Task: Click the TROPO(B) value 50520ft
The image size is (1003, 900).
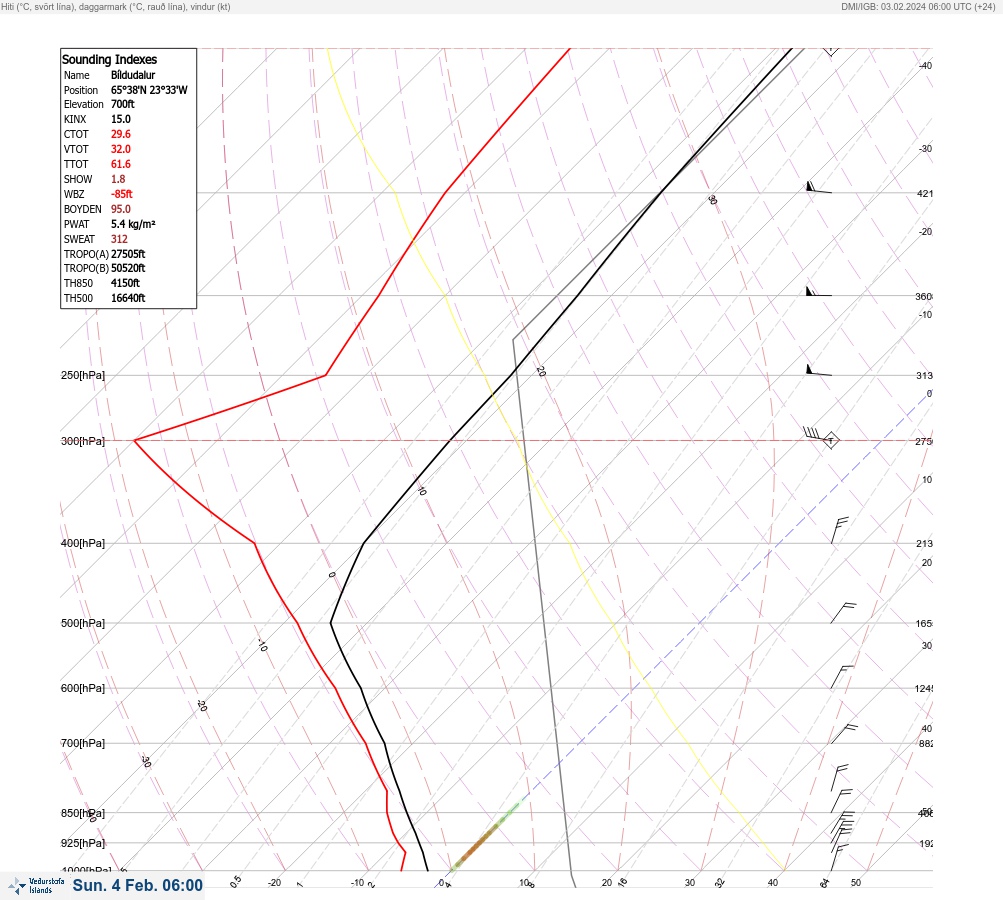Action: tap(128, 268)
